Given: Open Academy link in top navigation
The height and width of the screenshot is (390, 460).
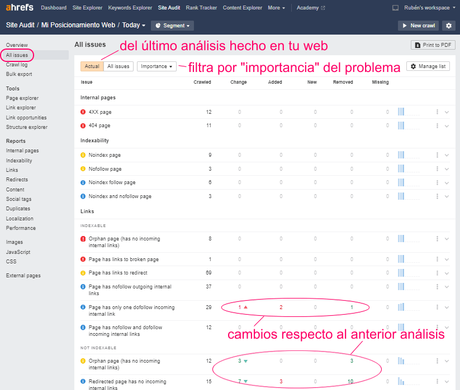Looking at the screenshot, I should point(311,8).
